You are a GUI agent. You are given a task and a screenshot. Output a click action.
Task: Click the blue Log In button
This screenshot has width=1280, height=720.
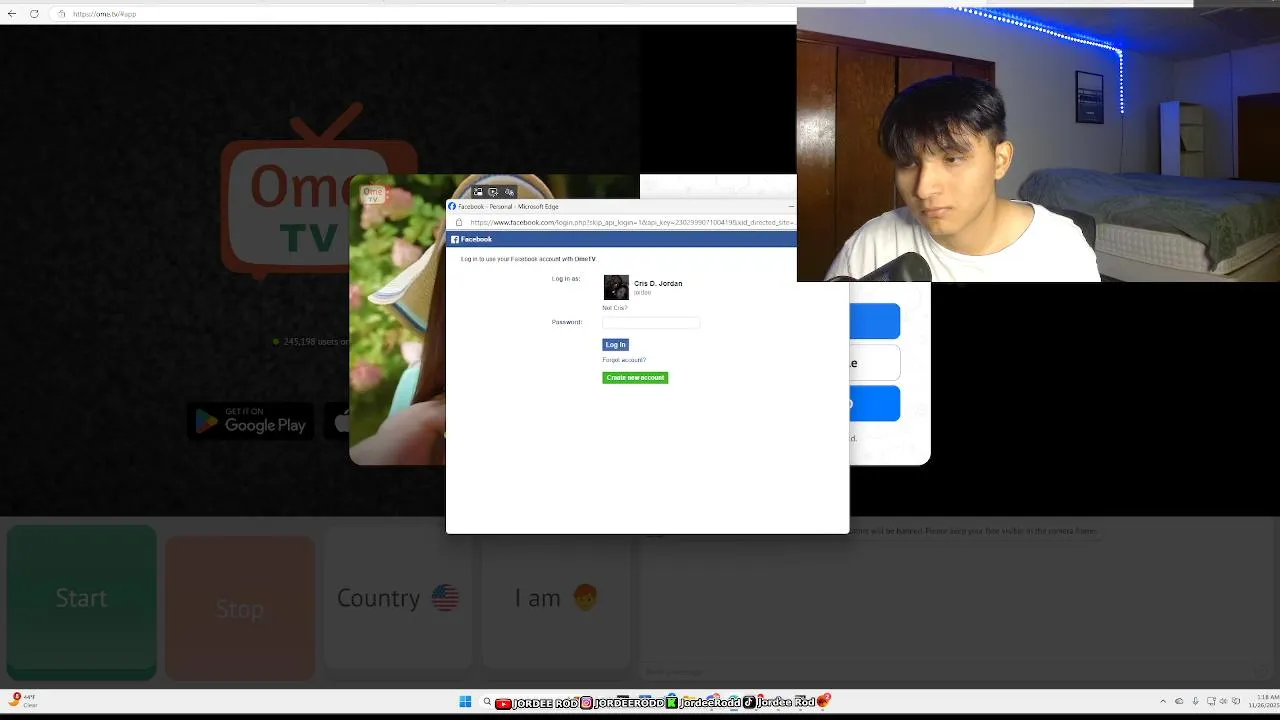pos(615,345)
